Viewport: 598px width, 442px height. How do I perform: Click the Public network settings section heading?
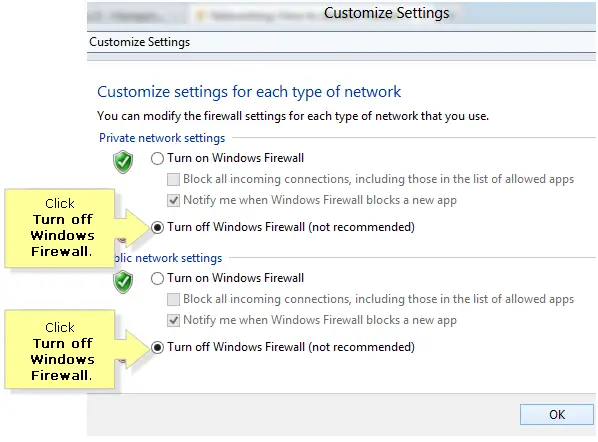168,258
